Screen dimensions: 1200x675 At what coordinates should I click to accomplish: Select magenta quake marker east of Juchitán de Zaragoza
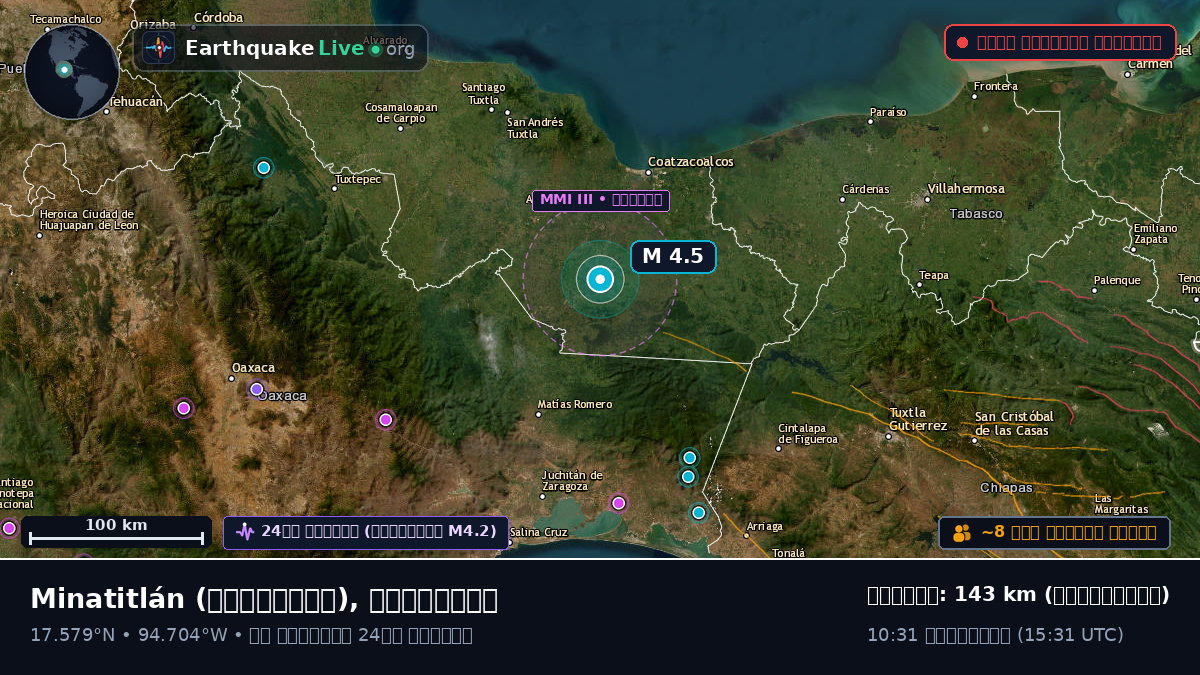pos(619,503)
